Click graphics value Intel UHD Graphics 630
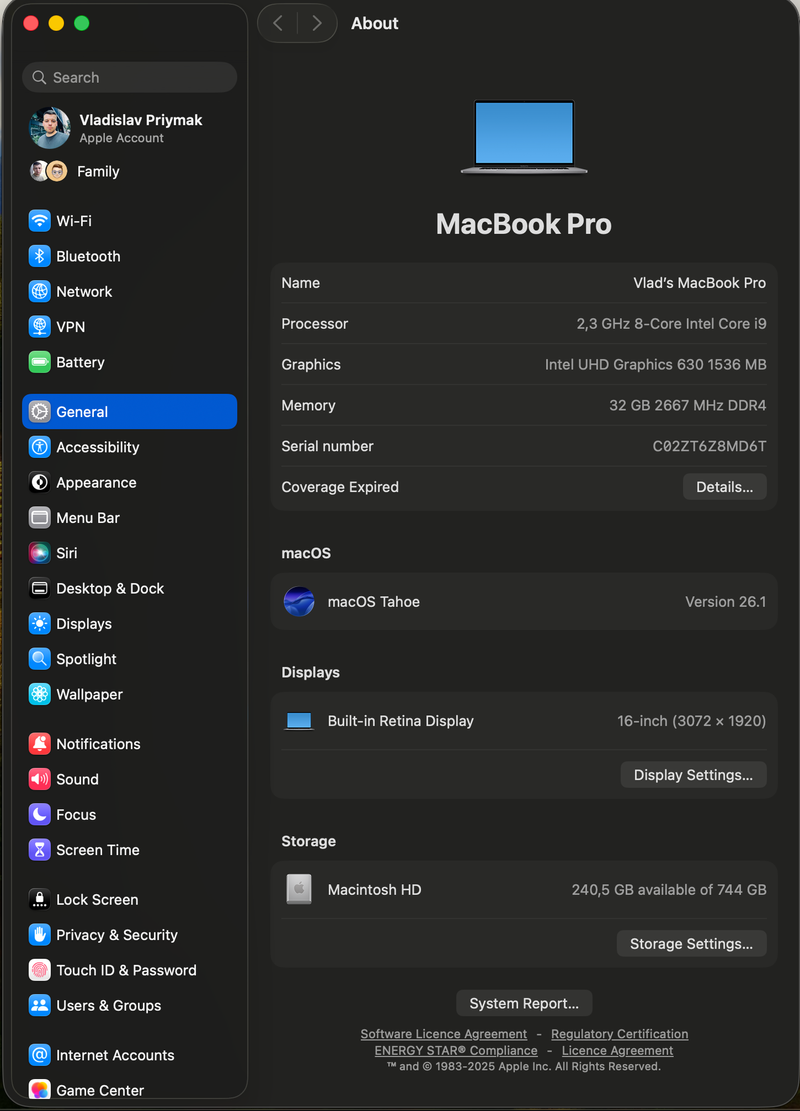 click(655, 364)
